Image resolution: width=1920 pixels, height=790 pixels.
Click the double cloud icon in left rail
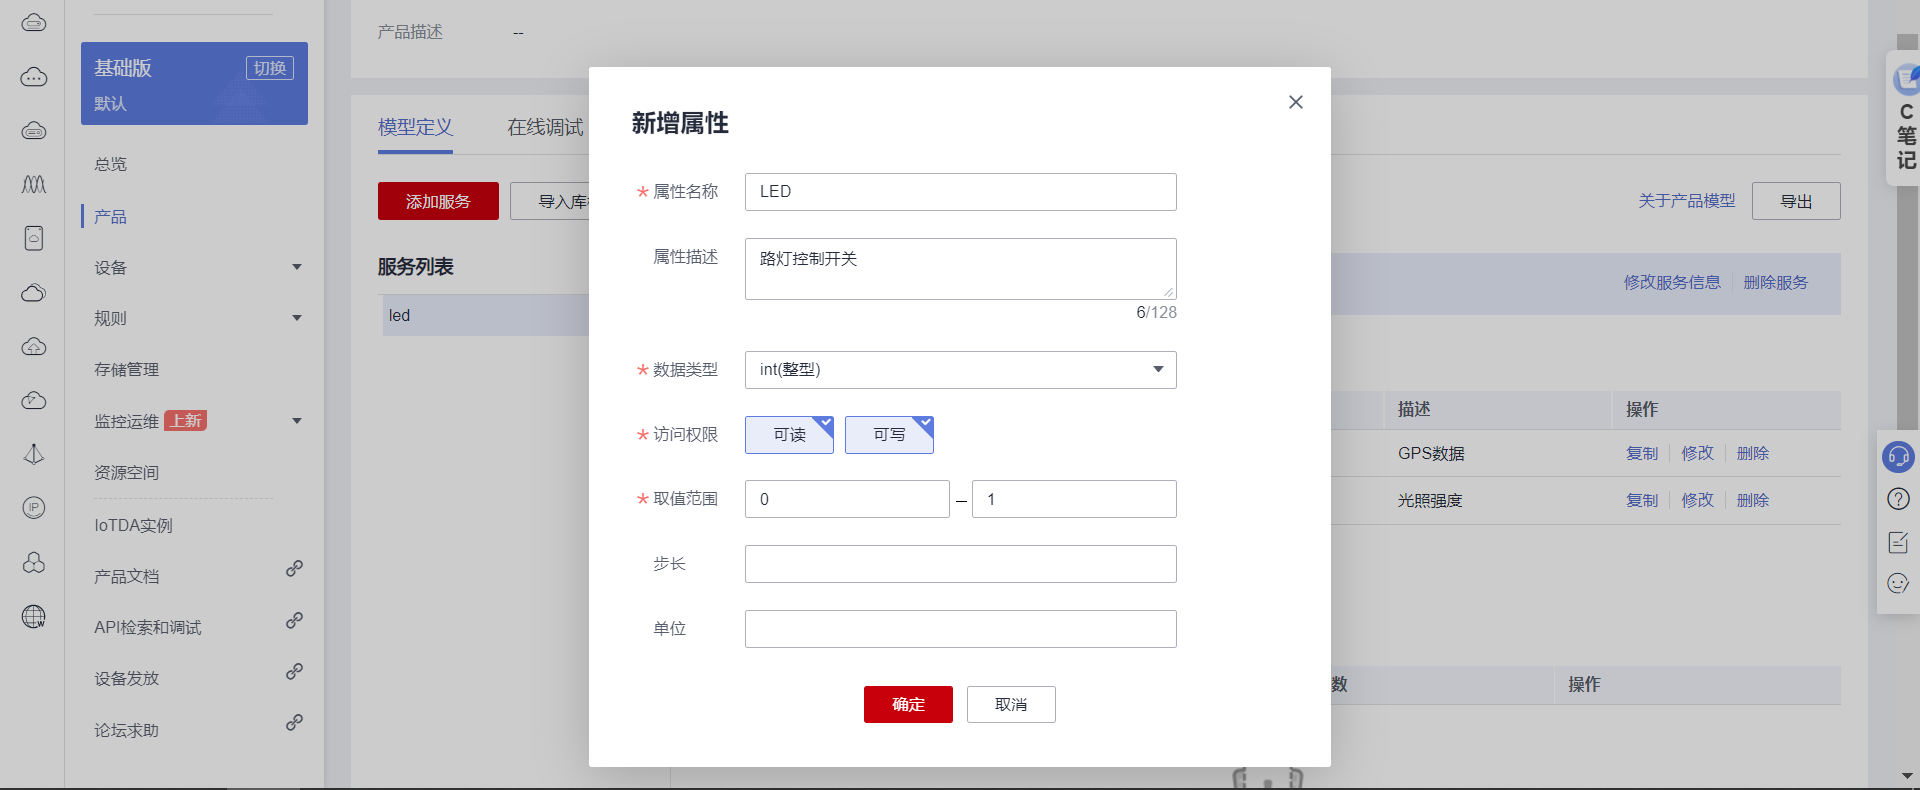pos(34,293)
